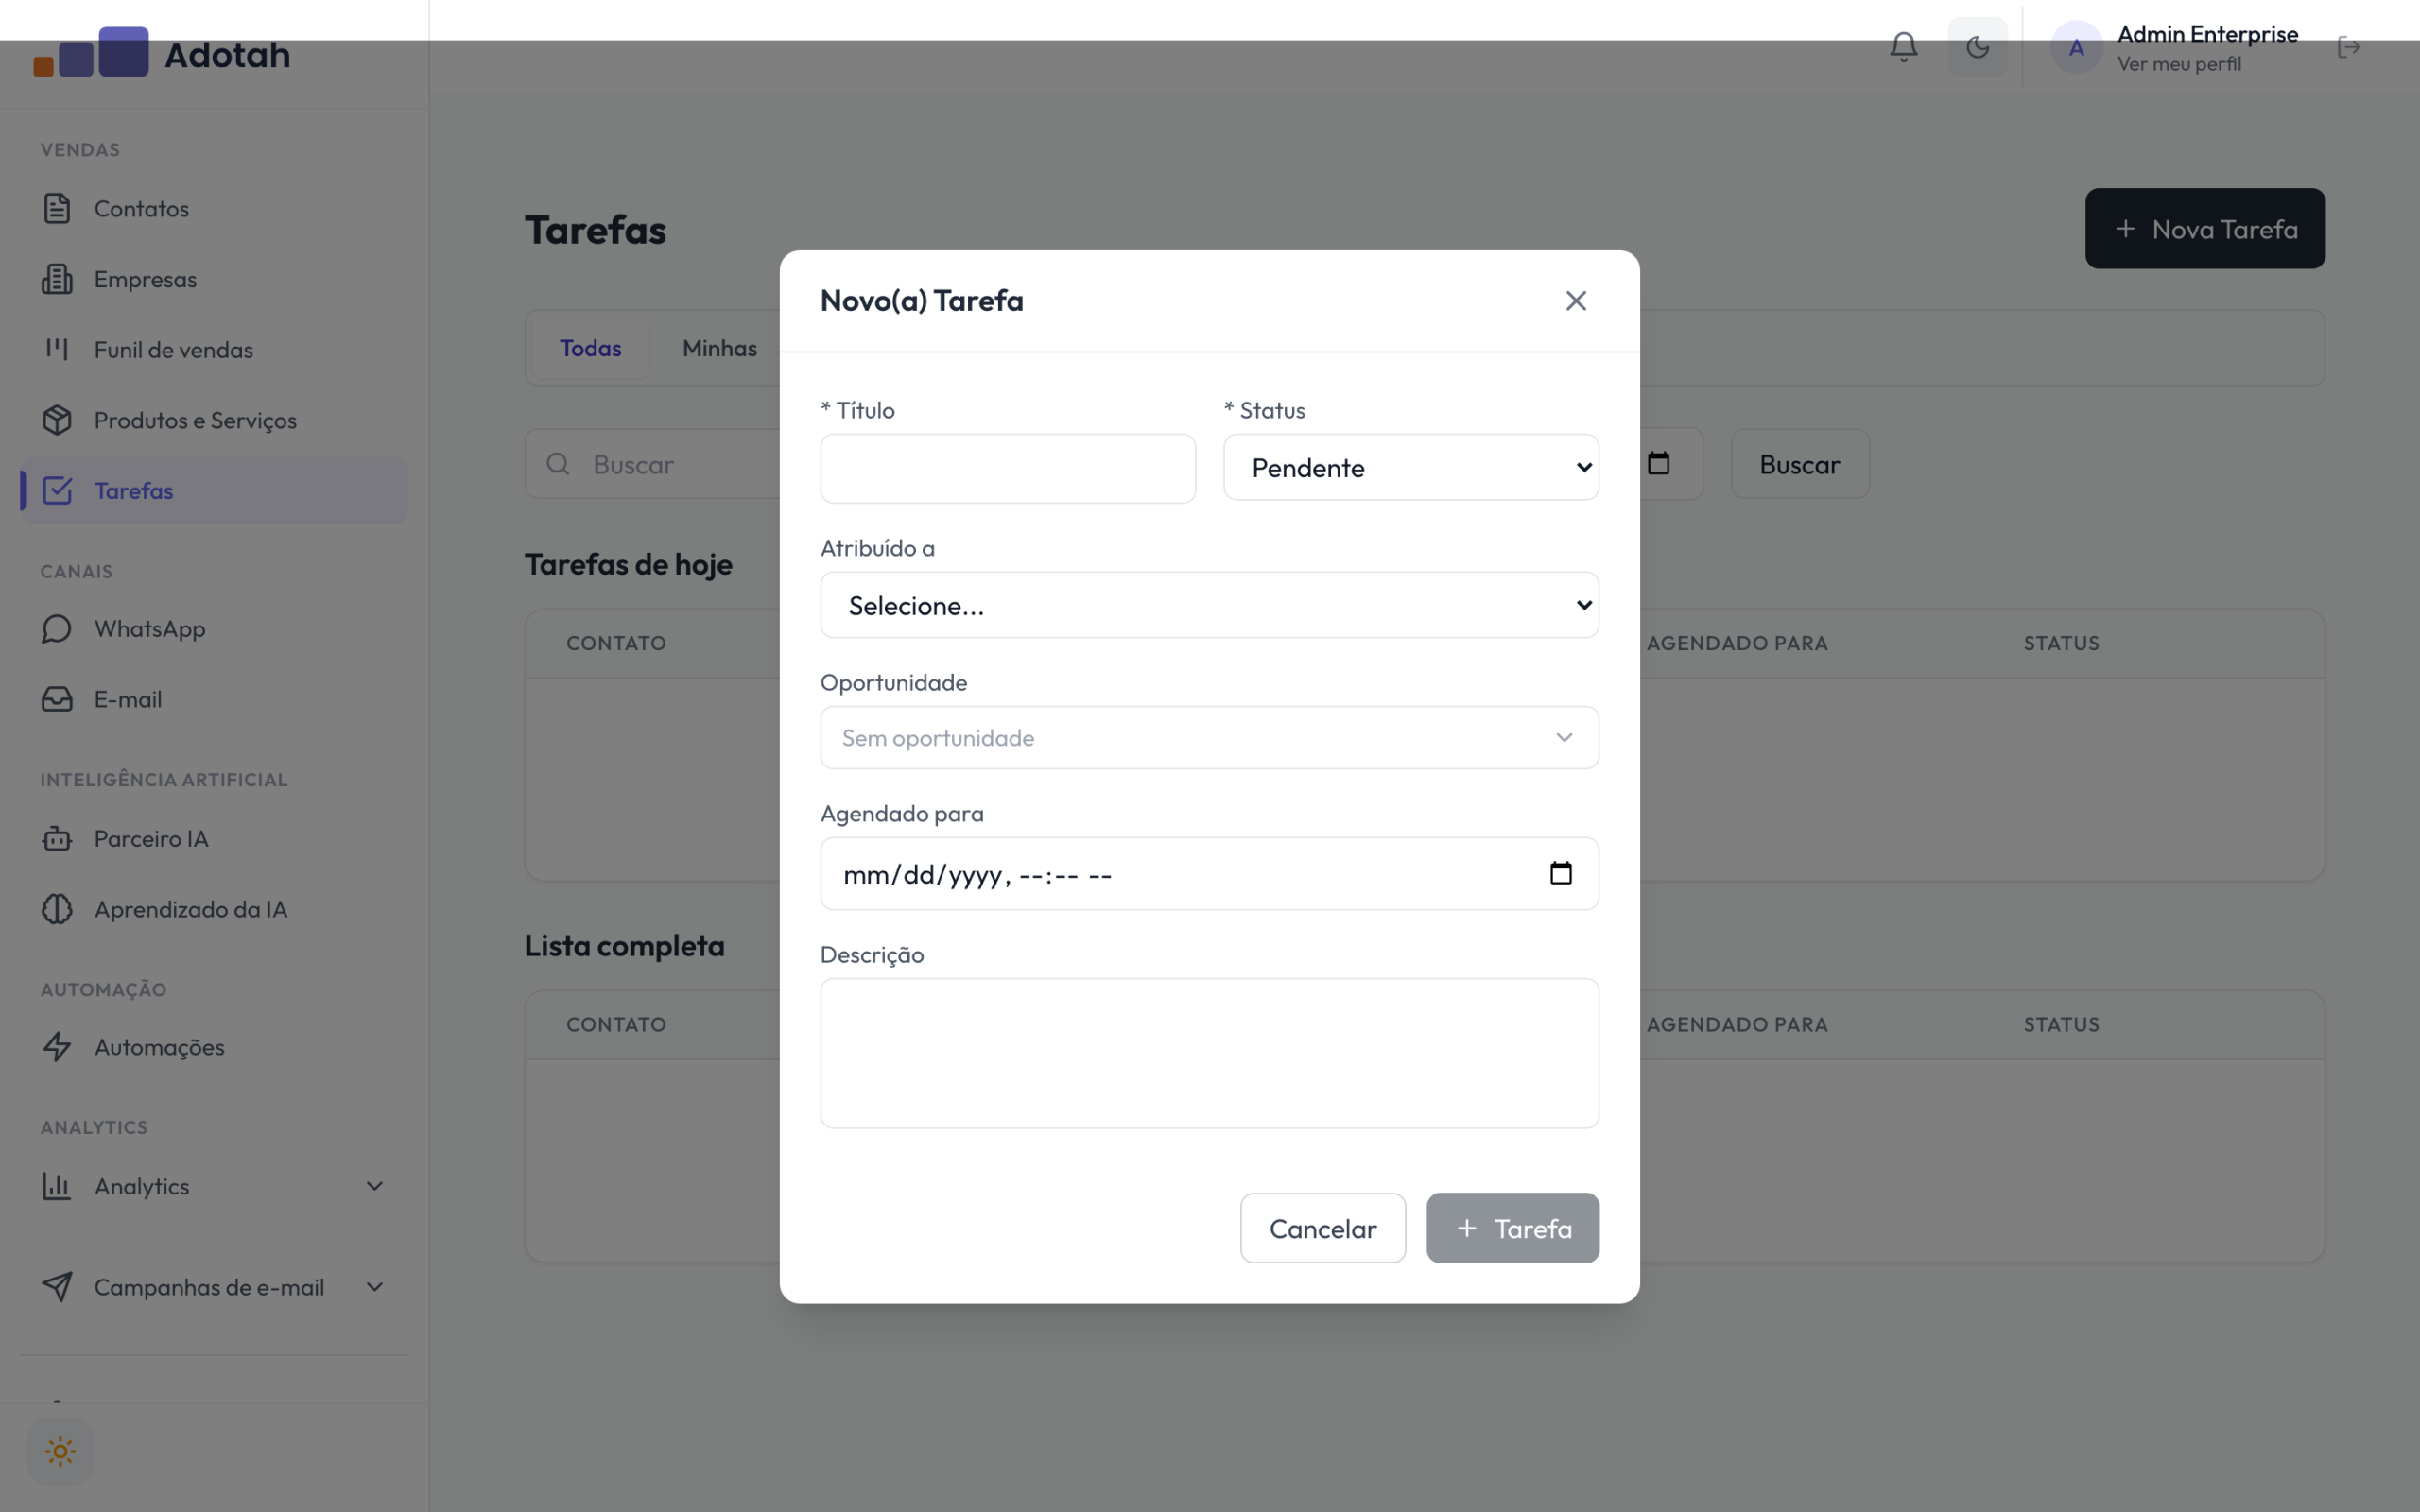Image resolution: width=2420 pixels, height=1512 pixels.
Task: Close the Novo(a) Tarefa dialog
Action: 1576,301
